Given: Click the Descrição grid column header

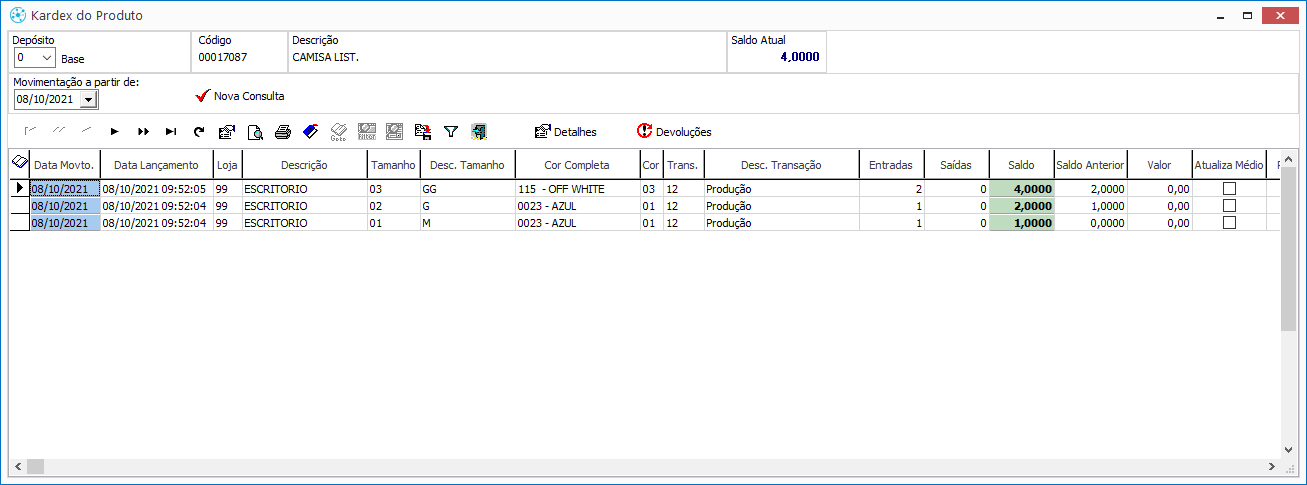Looking at the screenshot, I should (x=304, y=165).
